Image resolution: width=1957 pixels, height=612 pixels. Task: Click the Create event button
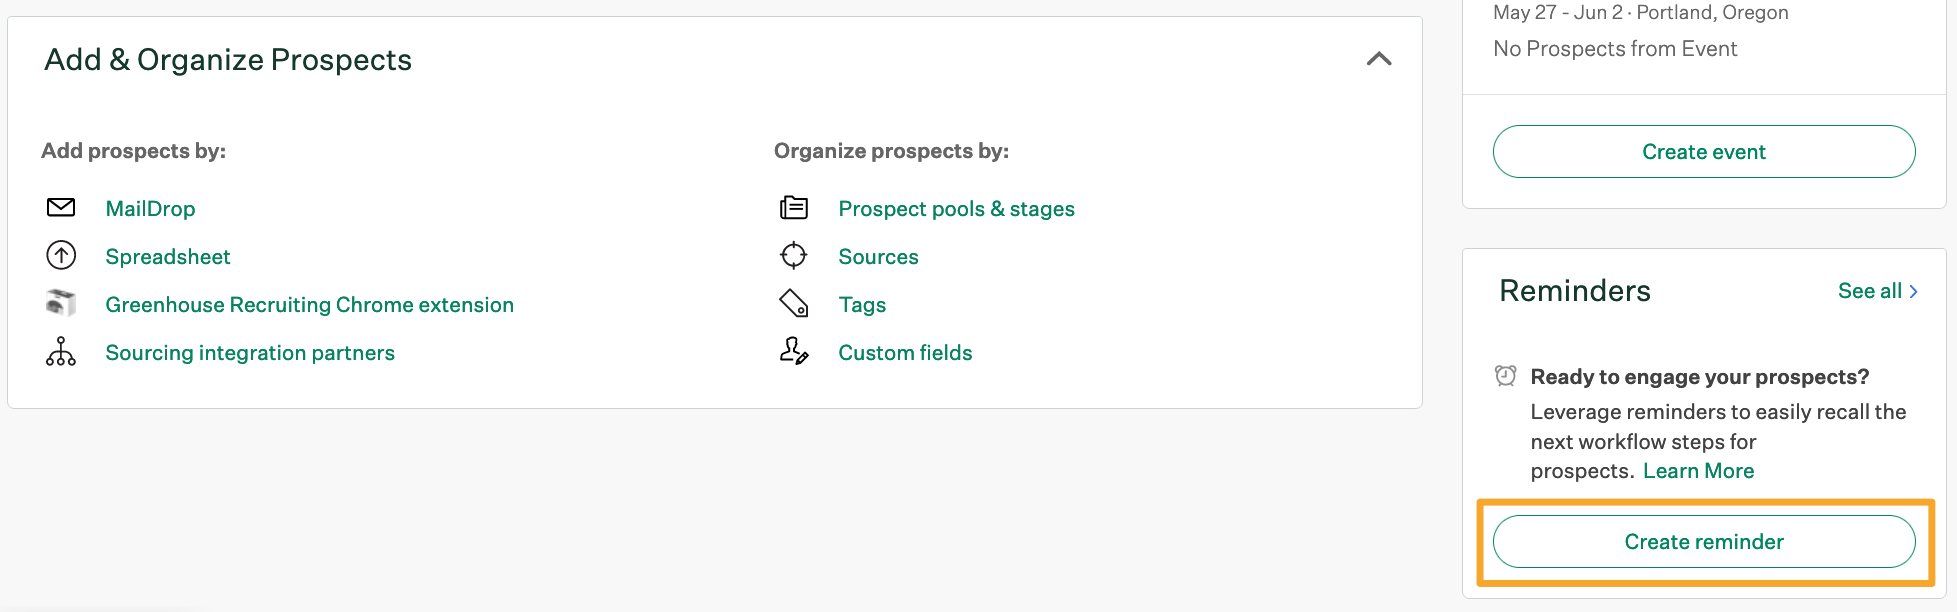pyautogui.click(x=1703, y=151)
